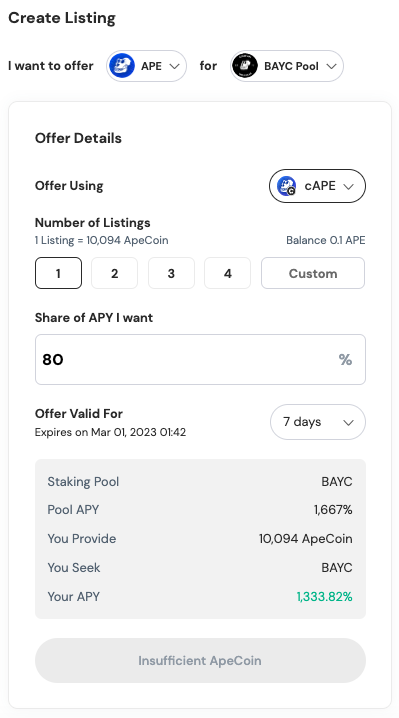Click the cAPE token icon
This screenshot has width=399, height=718.
286,186
